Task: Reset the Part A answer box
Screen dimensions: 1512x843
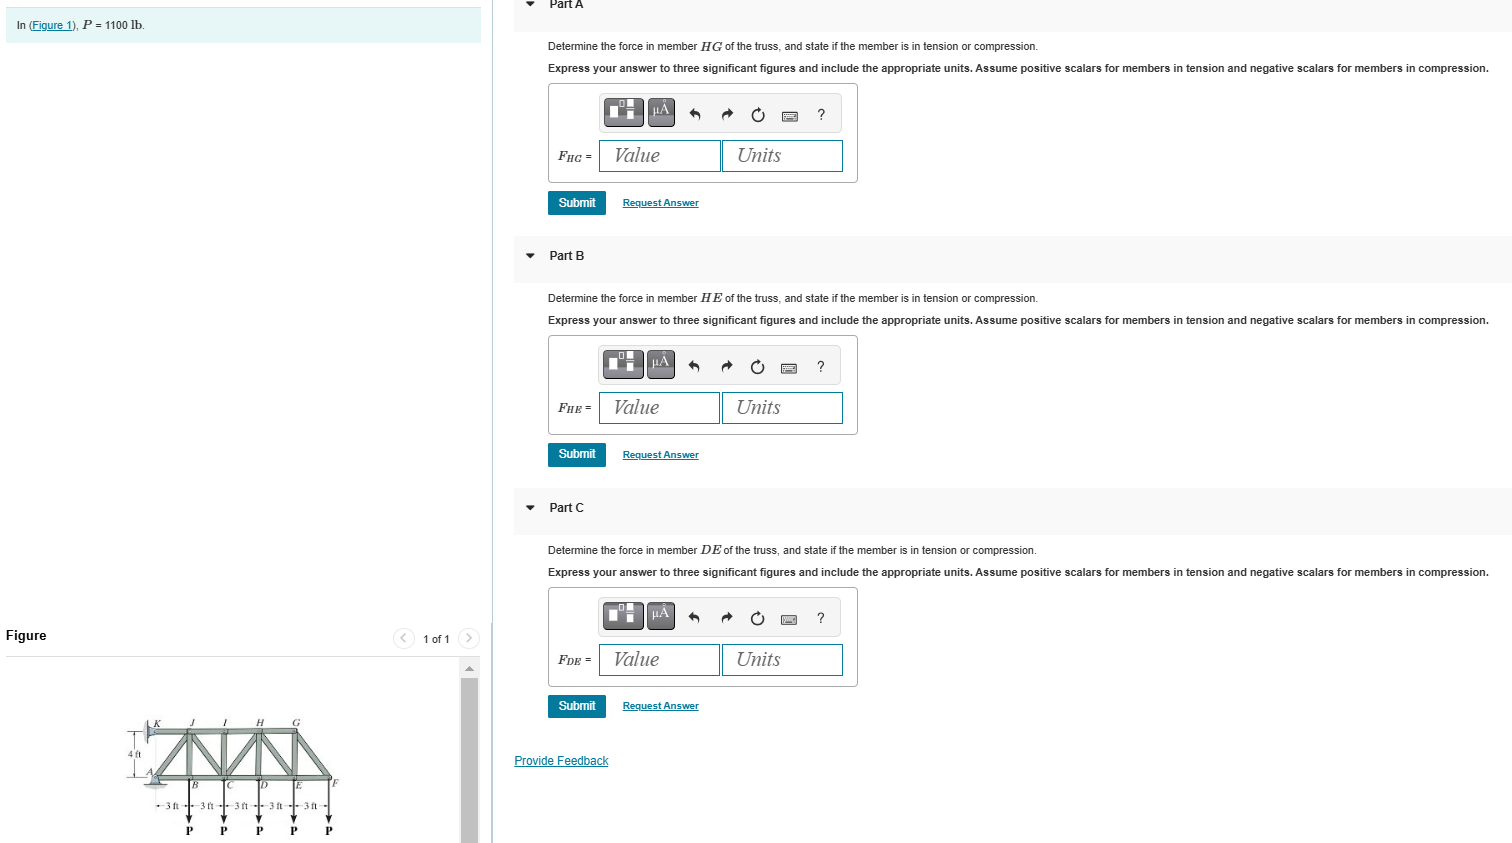Action: (x=758, y=115)
